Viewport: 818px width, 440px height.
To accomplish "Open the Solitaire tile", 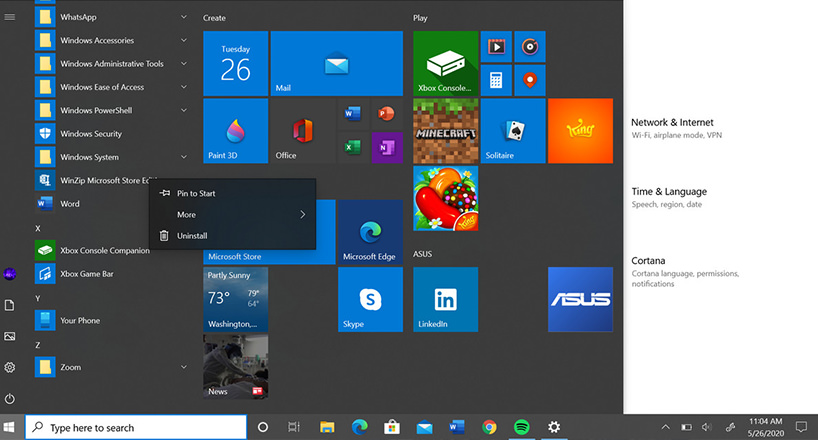I will (513, 131).
